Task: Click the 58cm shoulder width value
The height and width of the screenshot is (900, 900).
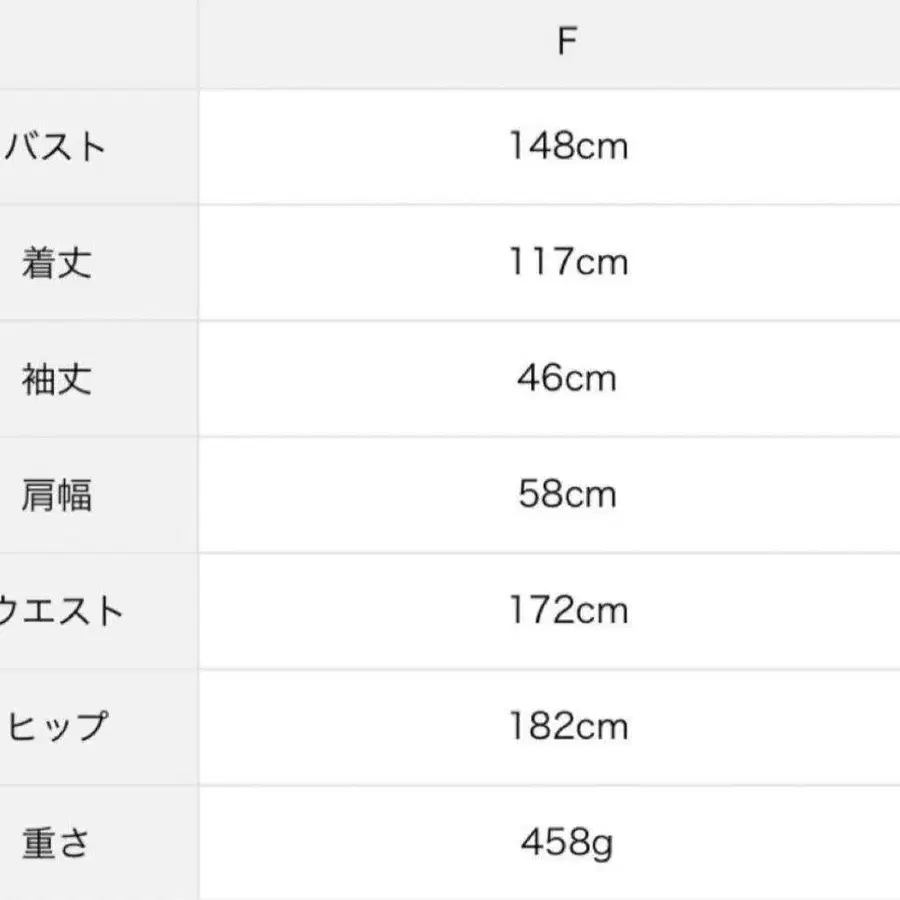Action: click(x=568, y=495)
